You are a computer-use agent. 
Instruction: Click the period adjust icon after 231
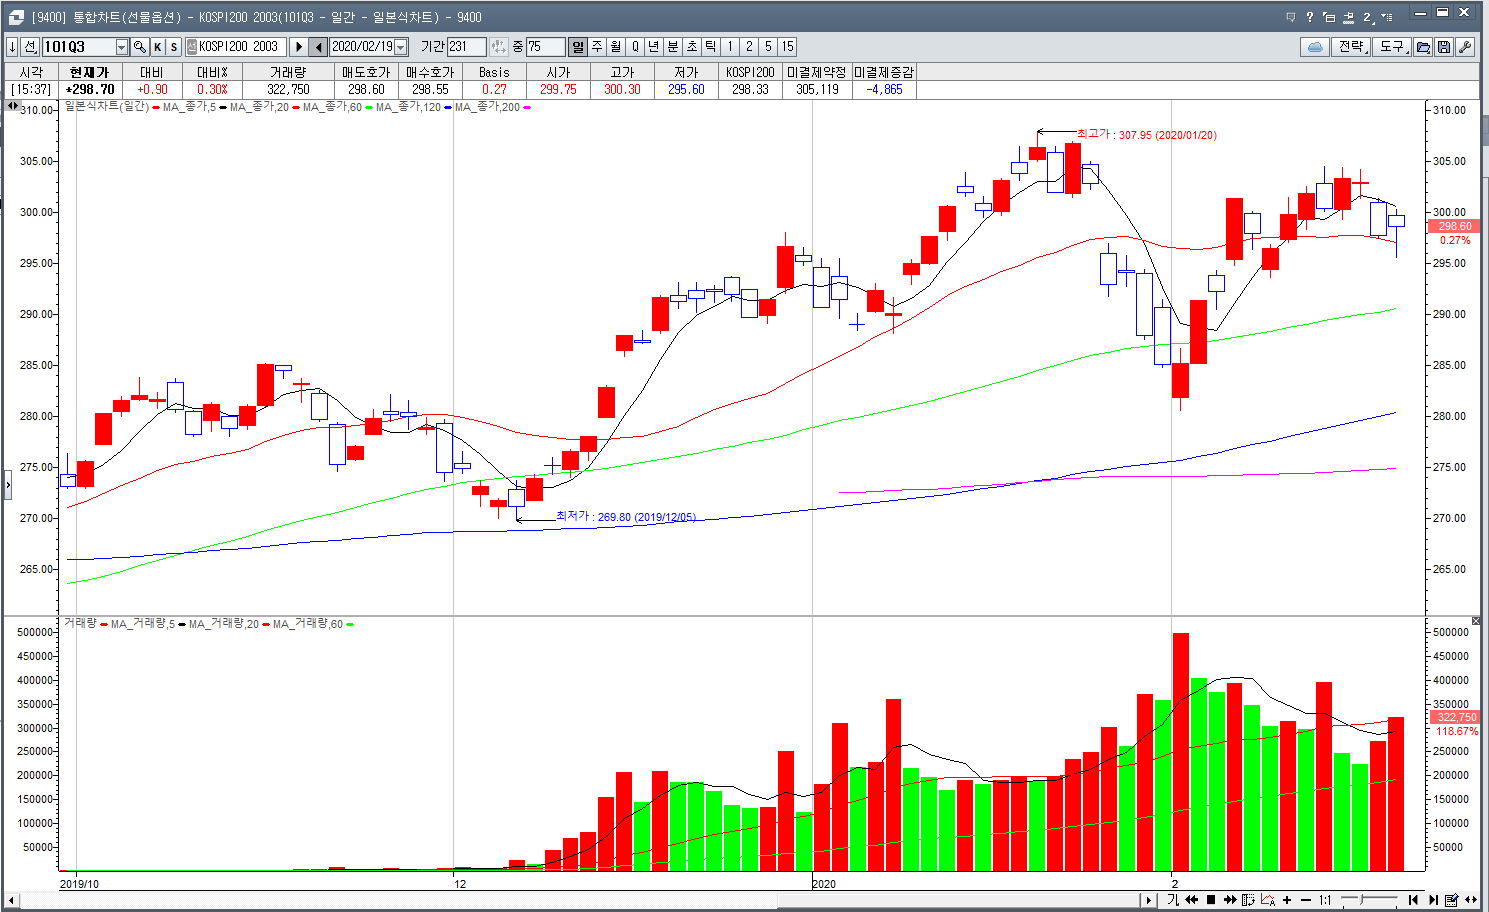(x=498, y=47)
